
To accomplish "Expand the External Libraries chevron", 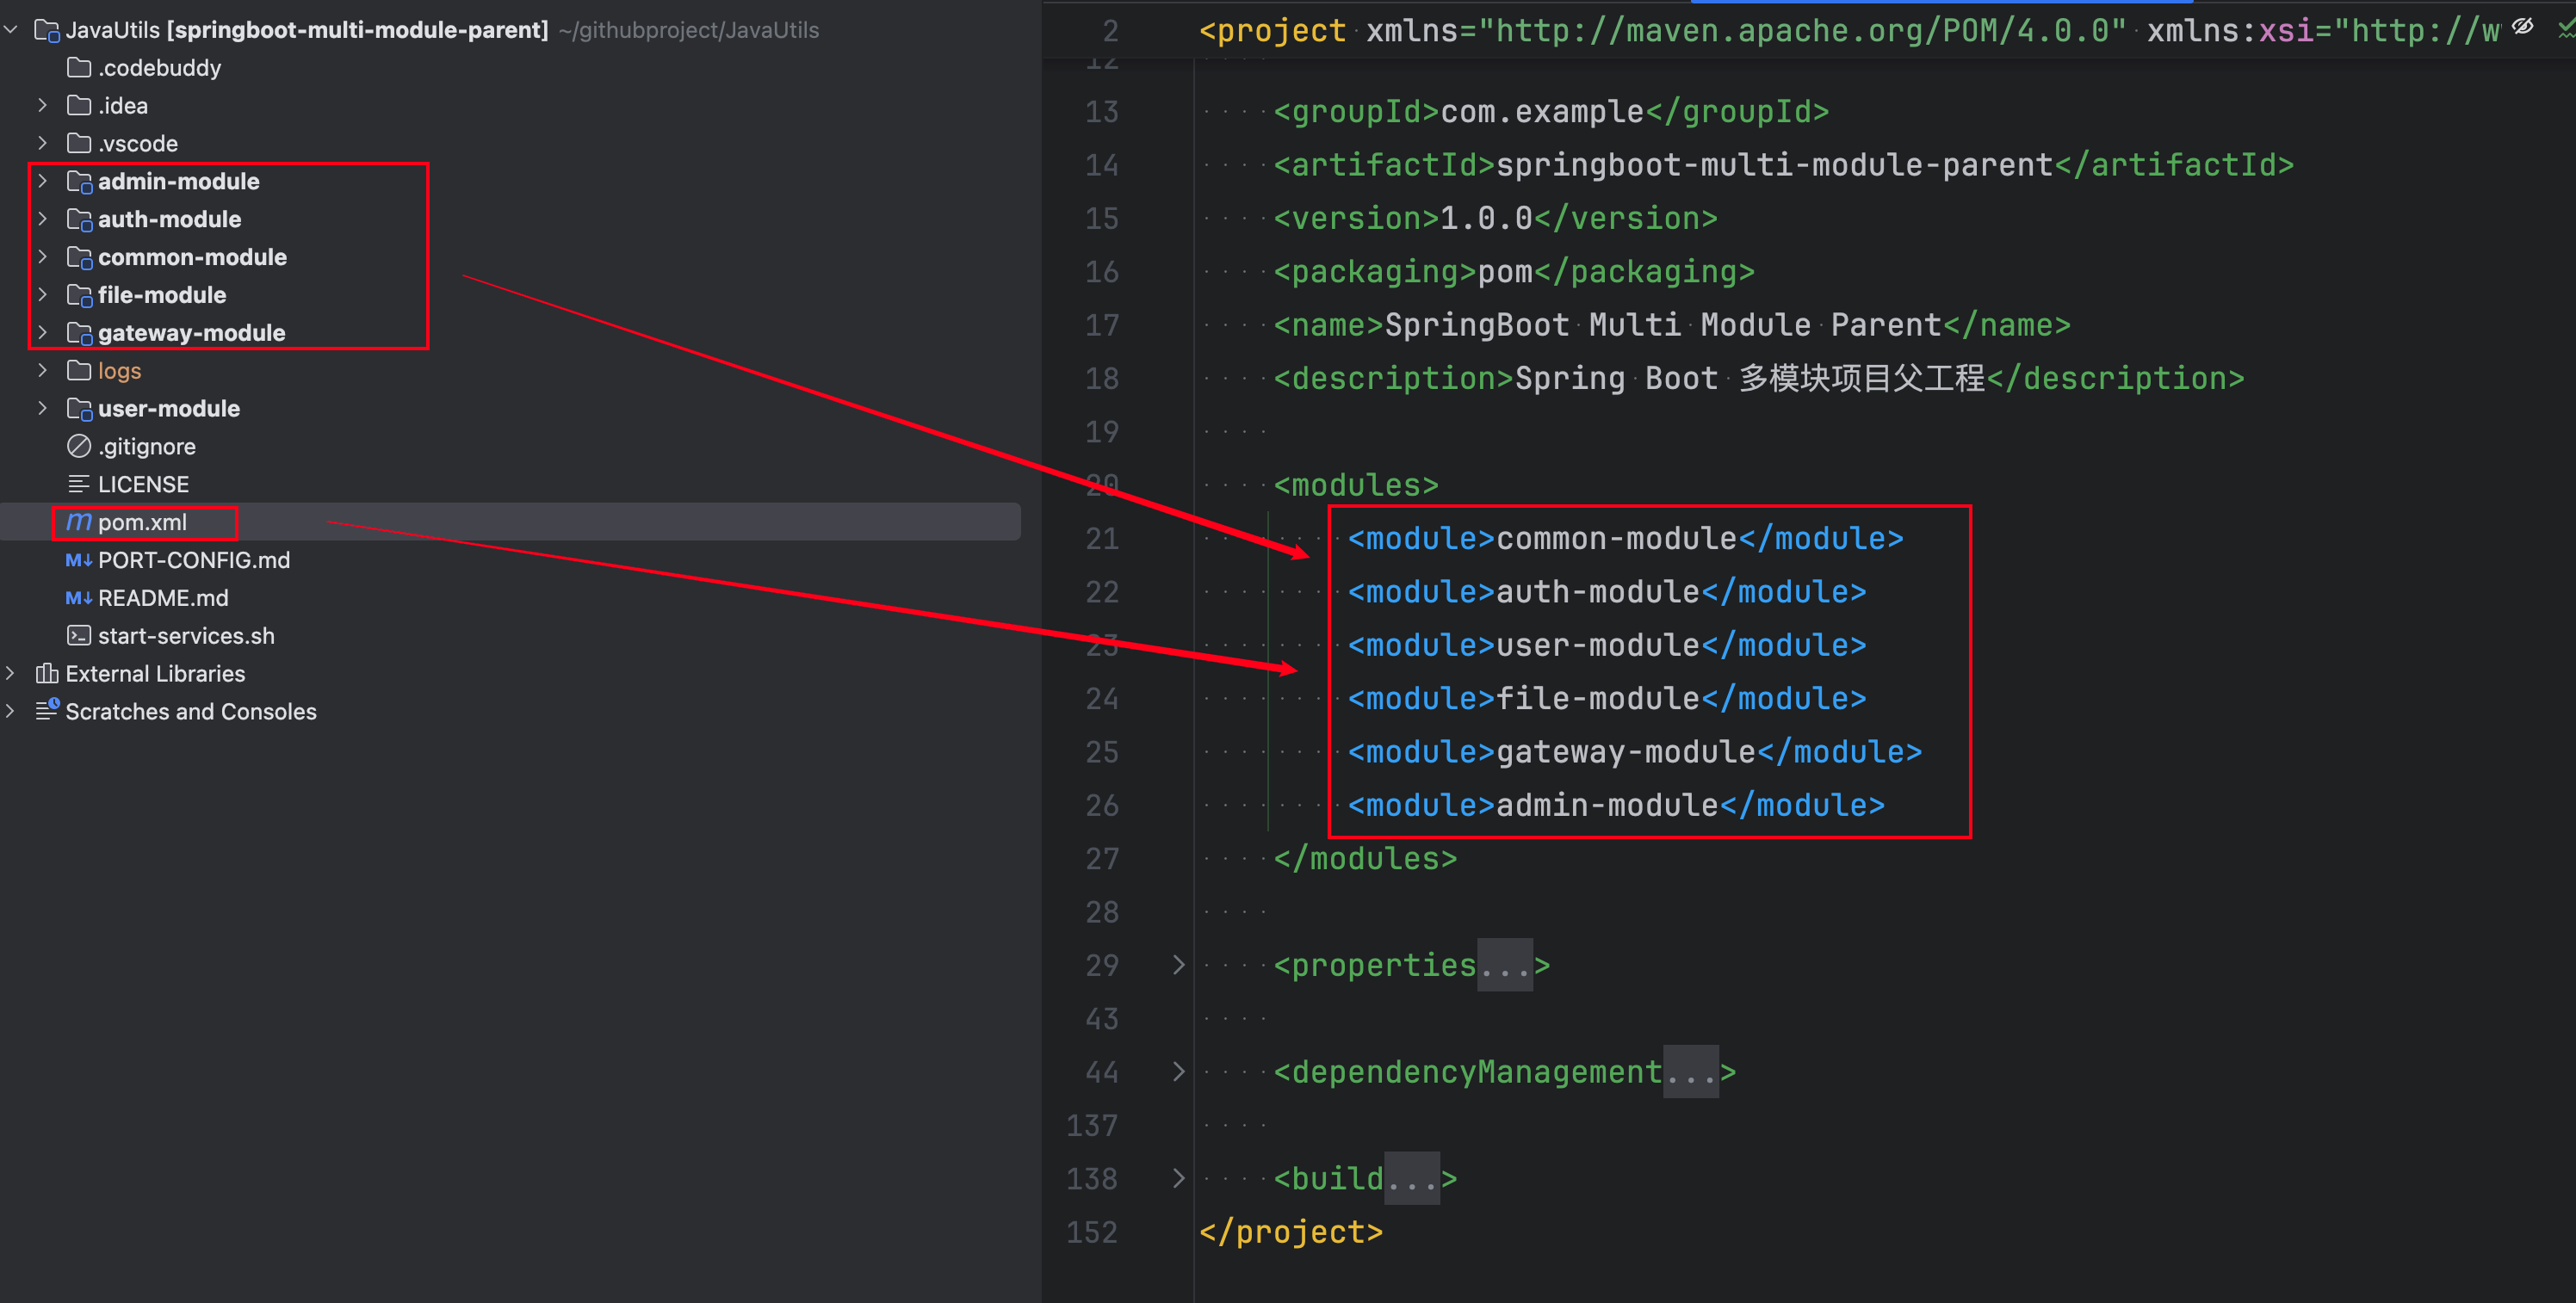I will click(11, 674).
